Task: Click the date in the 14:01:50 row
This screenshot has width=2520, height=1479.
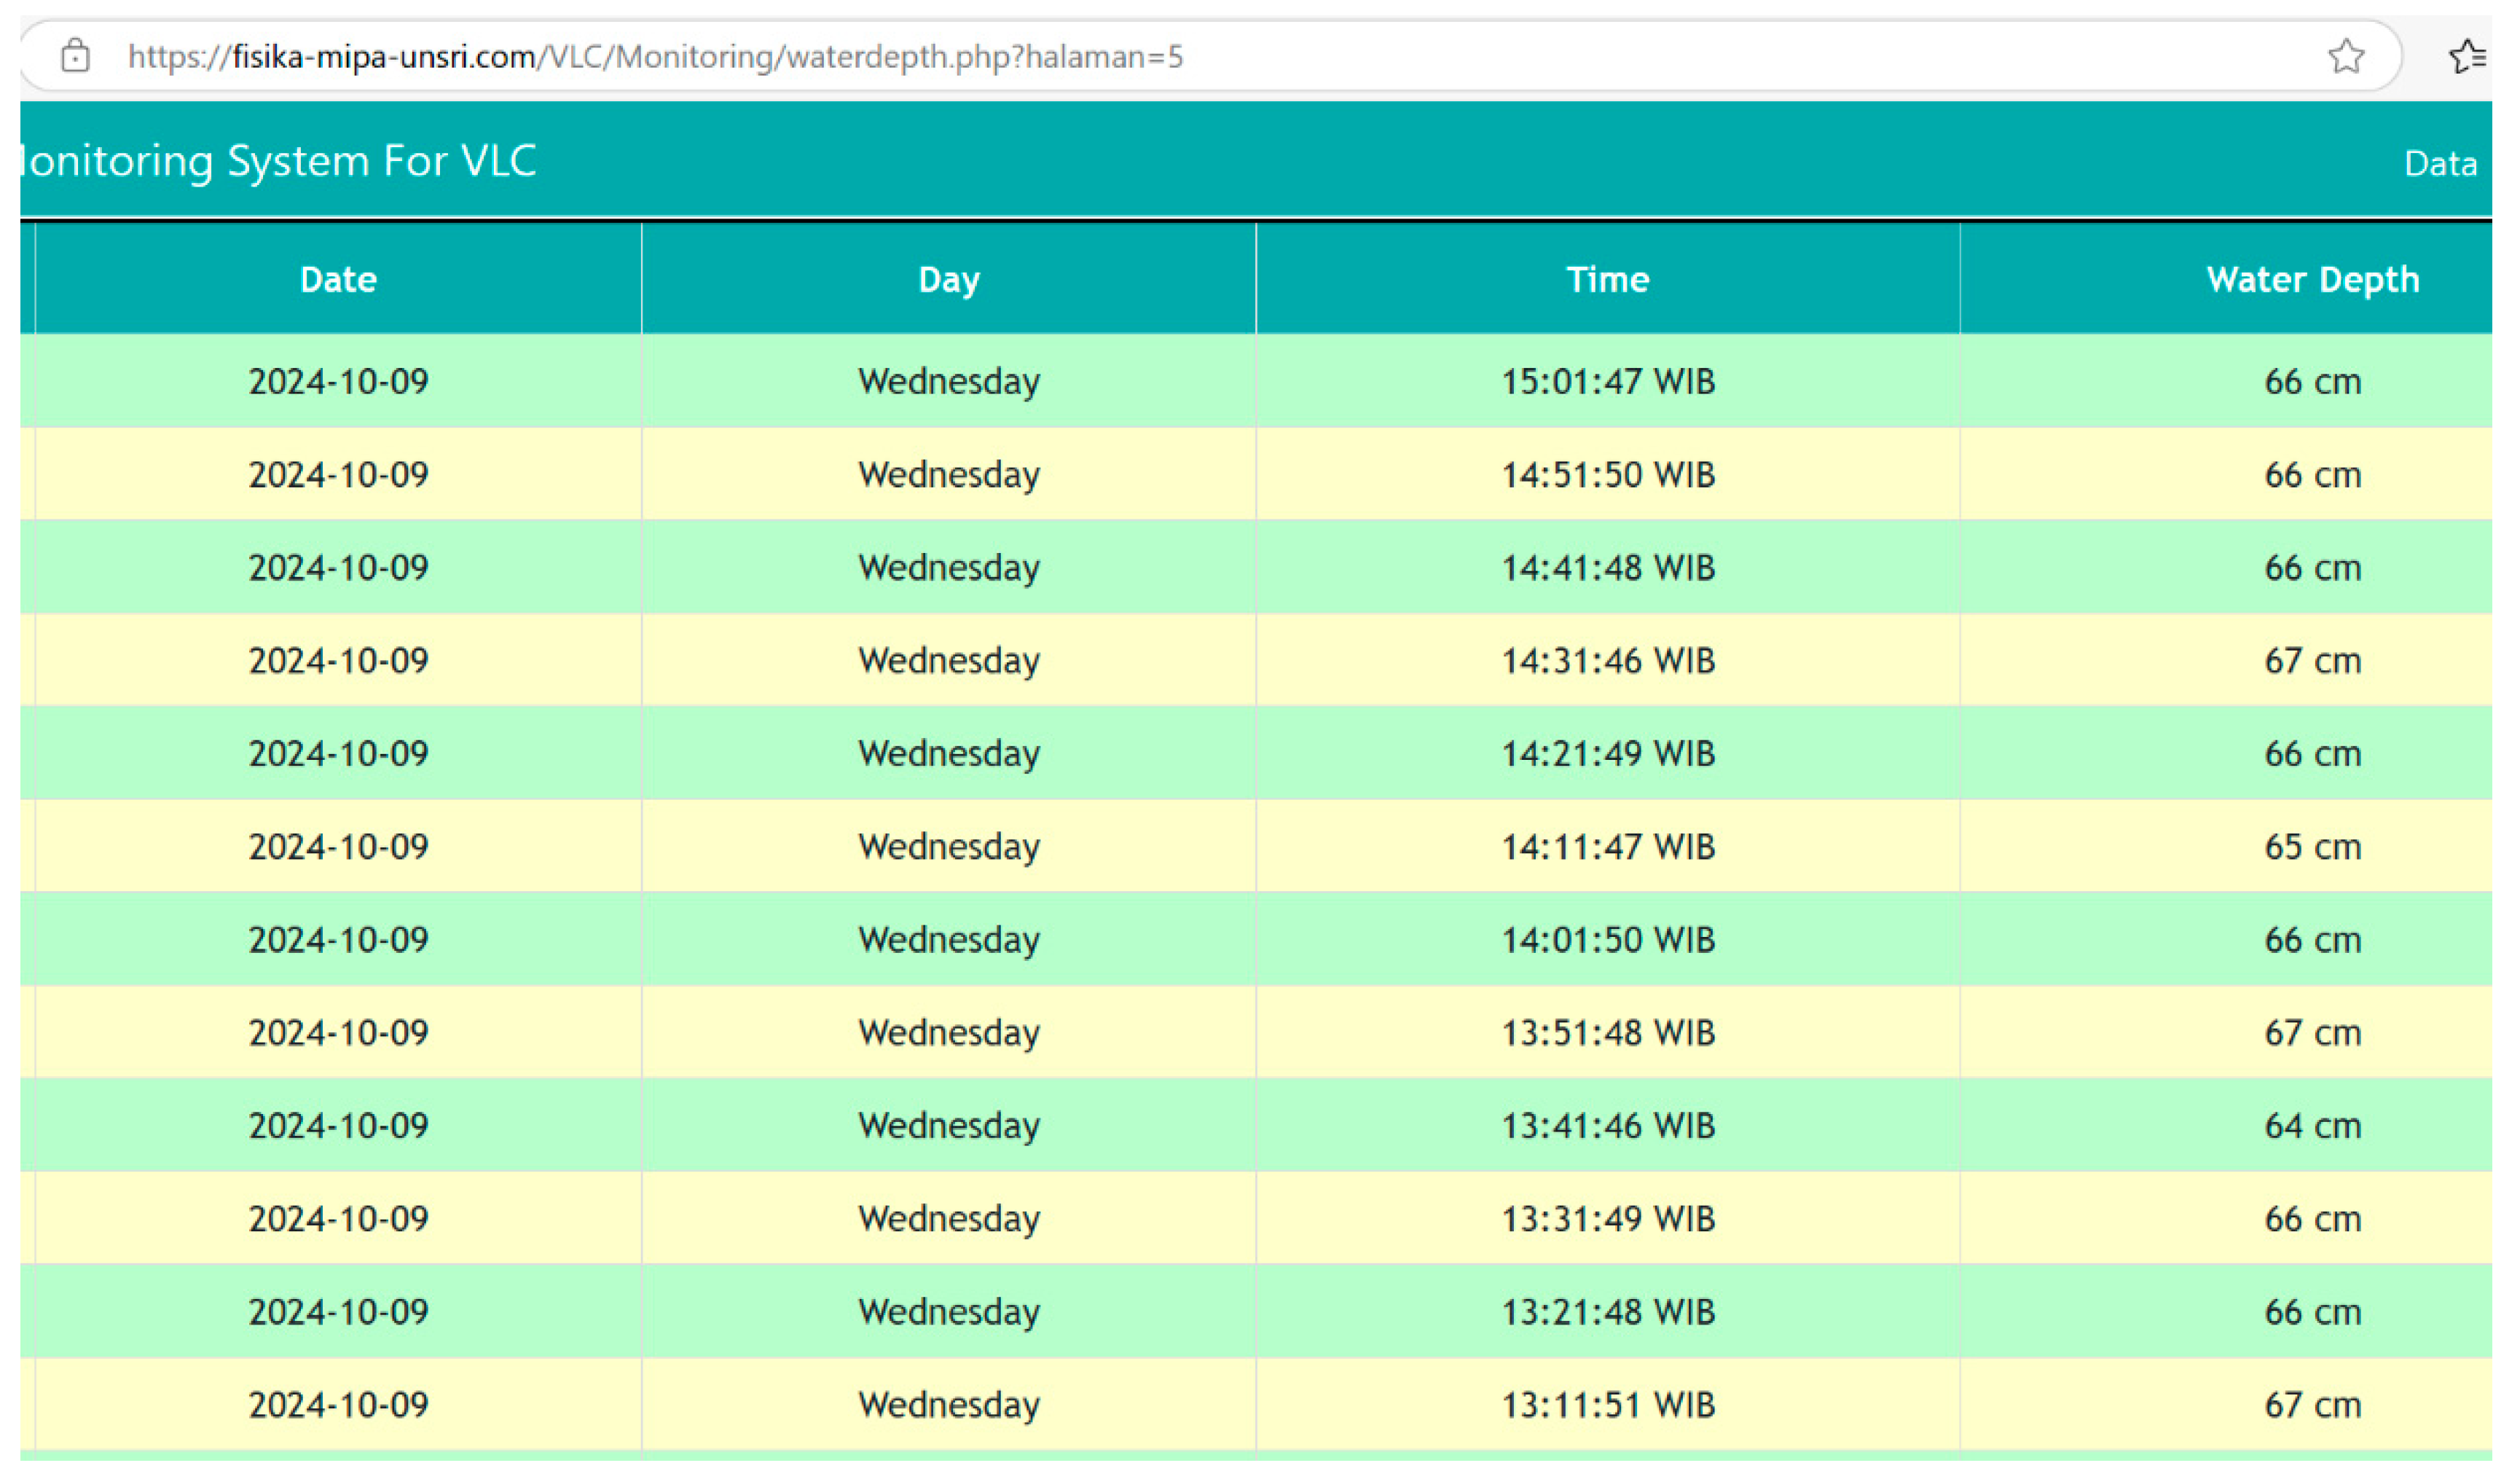Action: click(338, 939)
